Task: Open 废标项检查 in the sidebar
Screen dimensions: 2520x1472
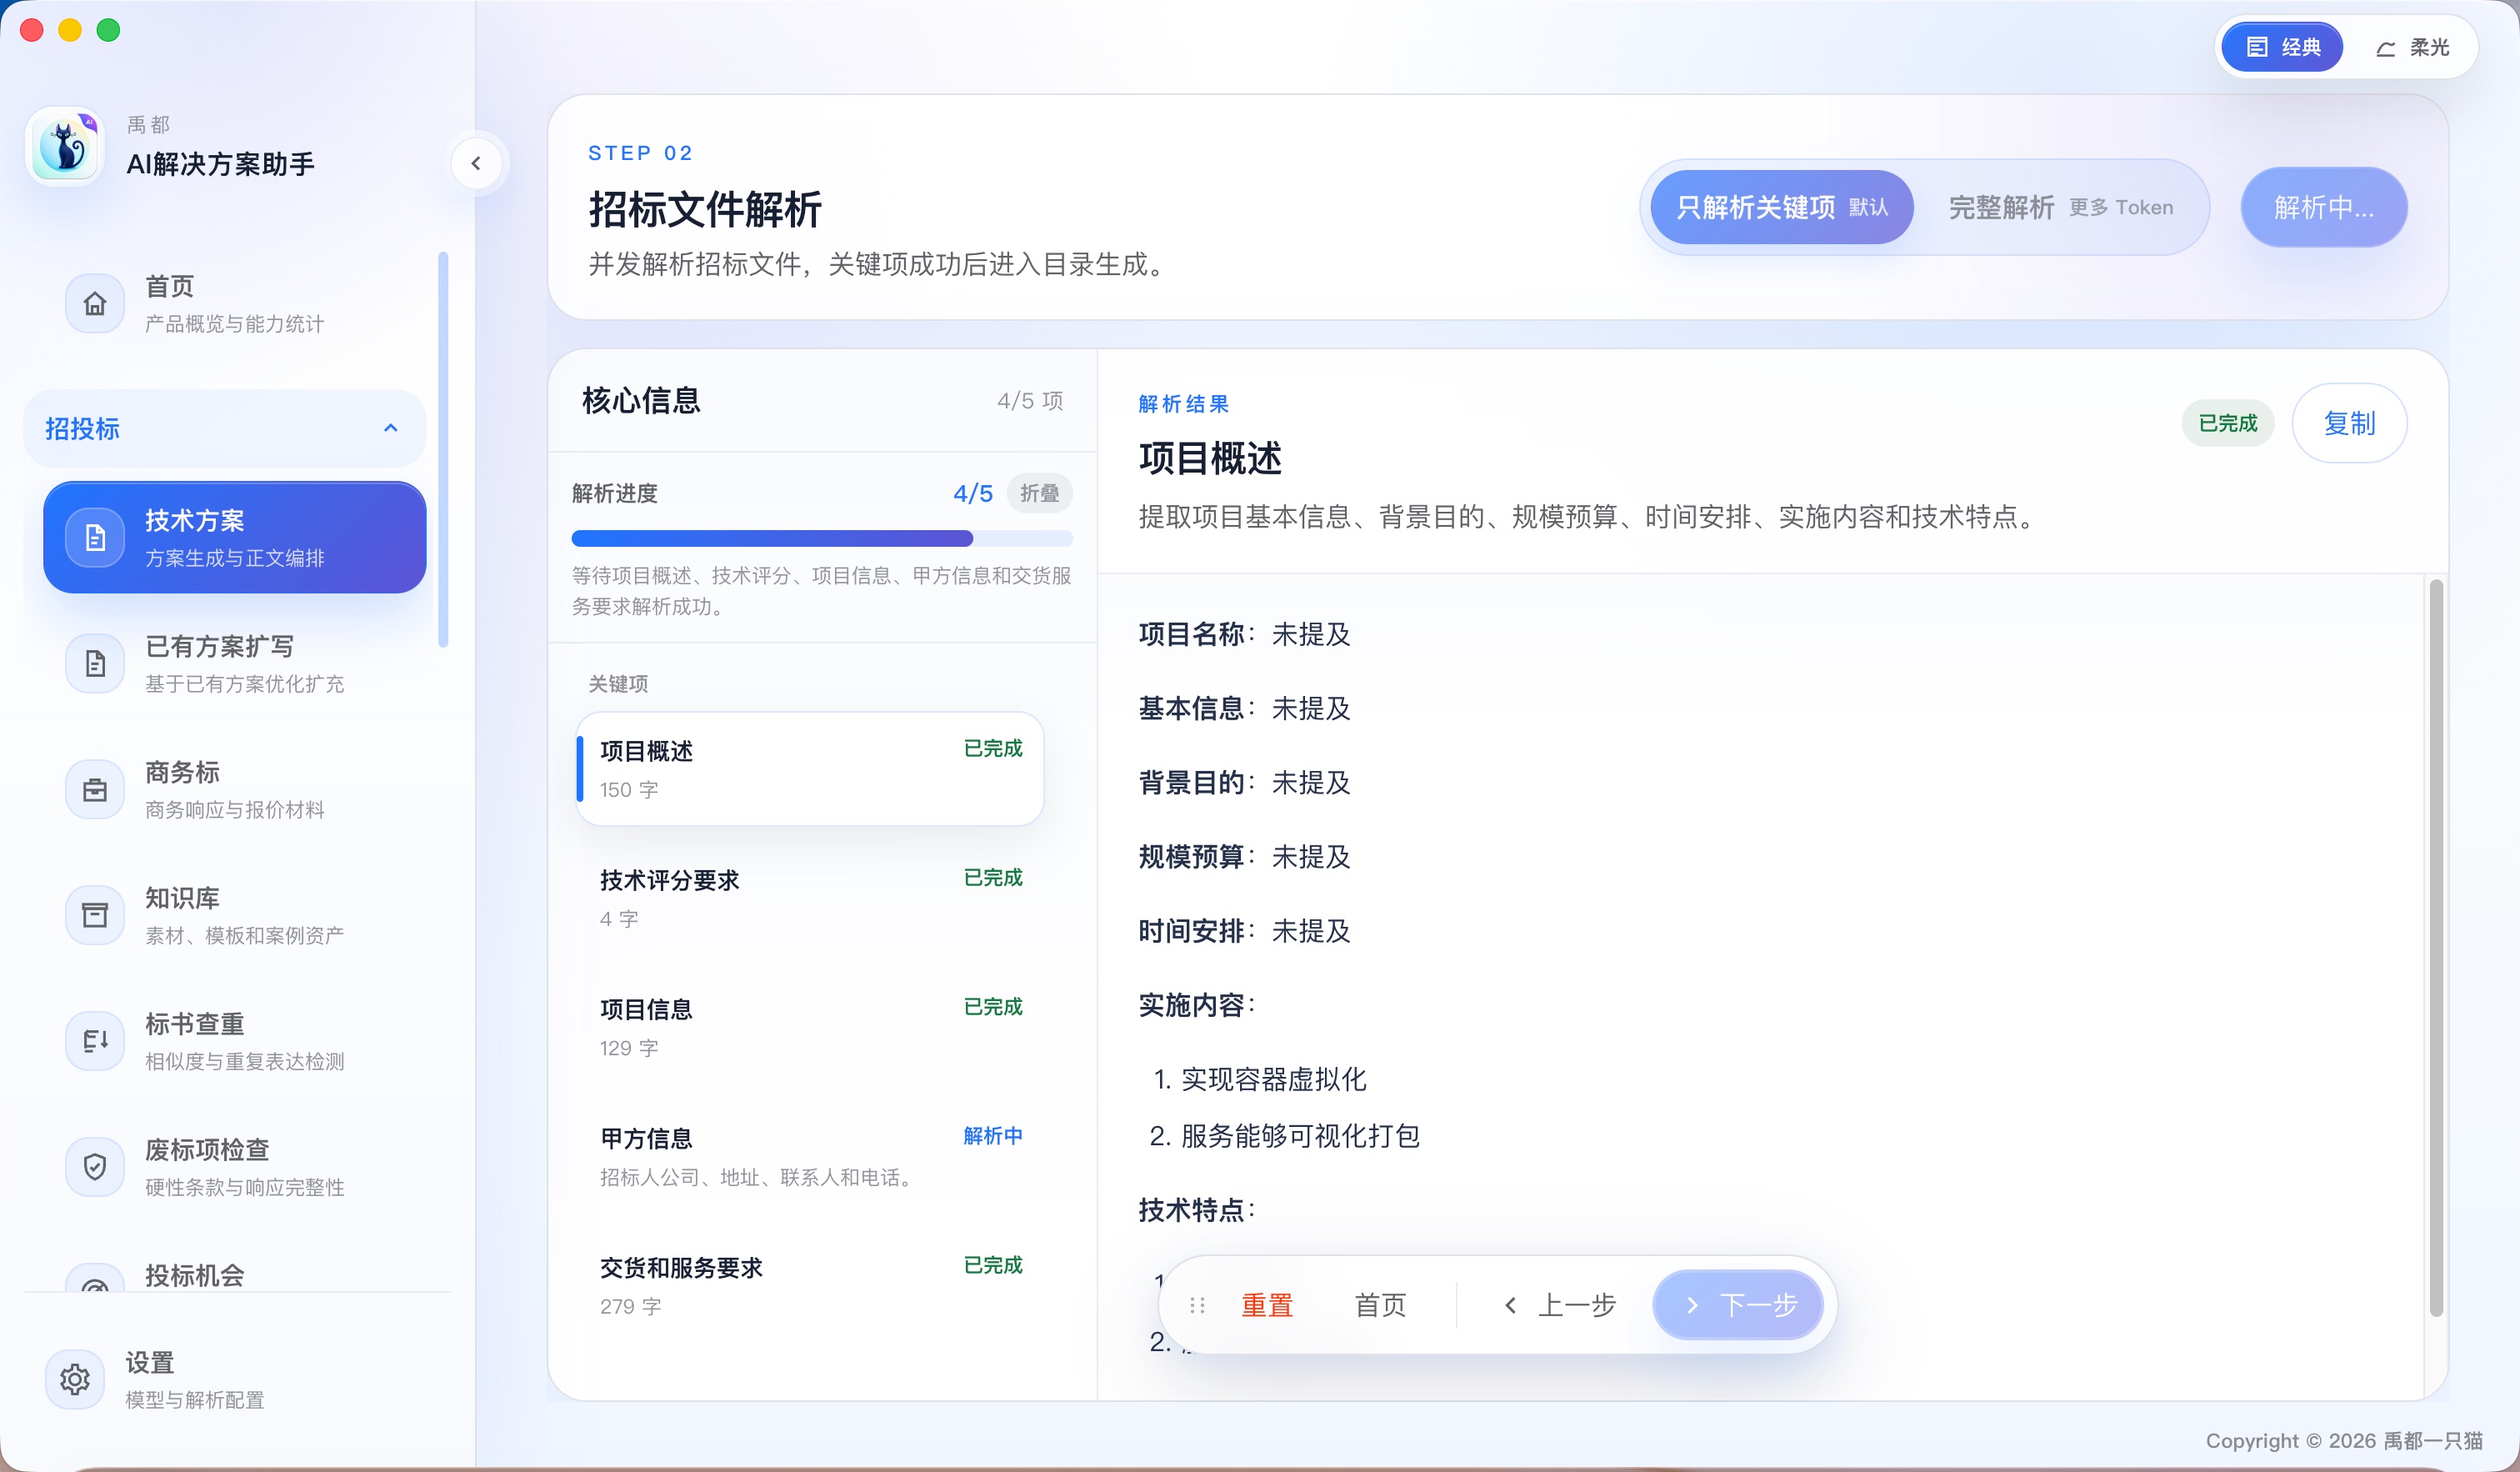Action: 235,1167
